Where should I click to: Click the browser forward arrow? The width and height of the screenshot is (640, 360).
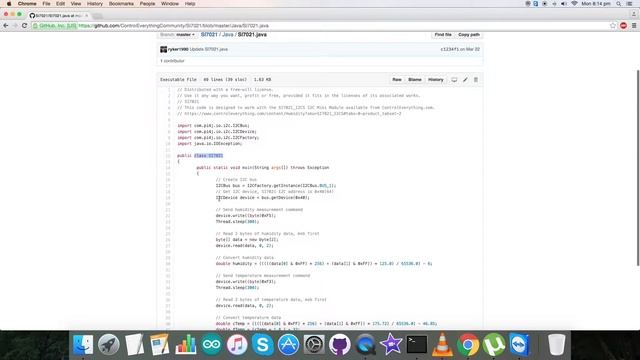[15, 25]
